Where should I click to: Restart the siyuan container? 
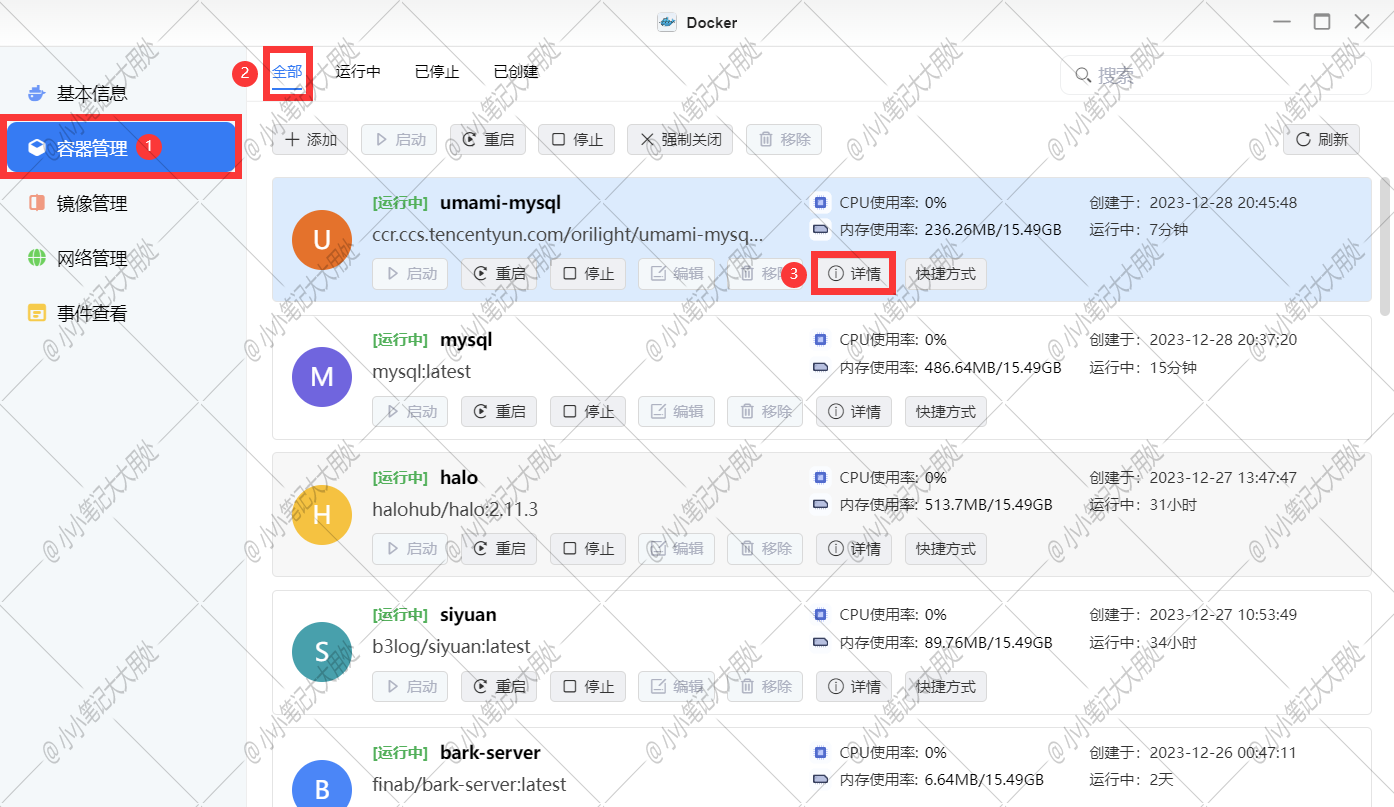pos(499,686)
